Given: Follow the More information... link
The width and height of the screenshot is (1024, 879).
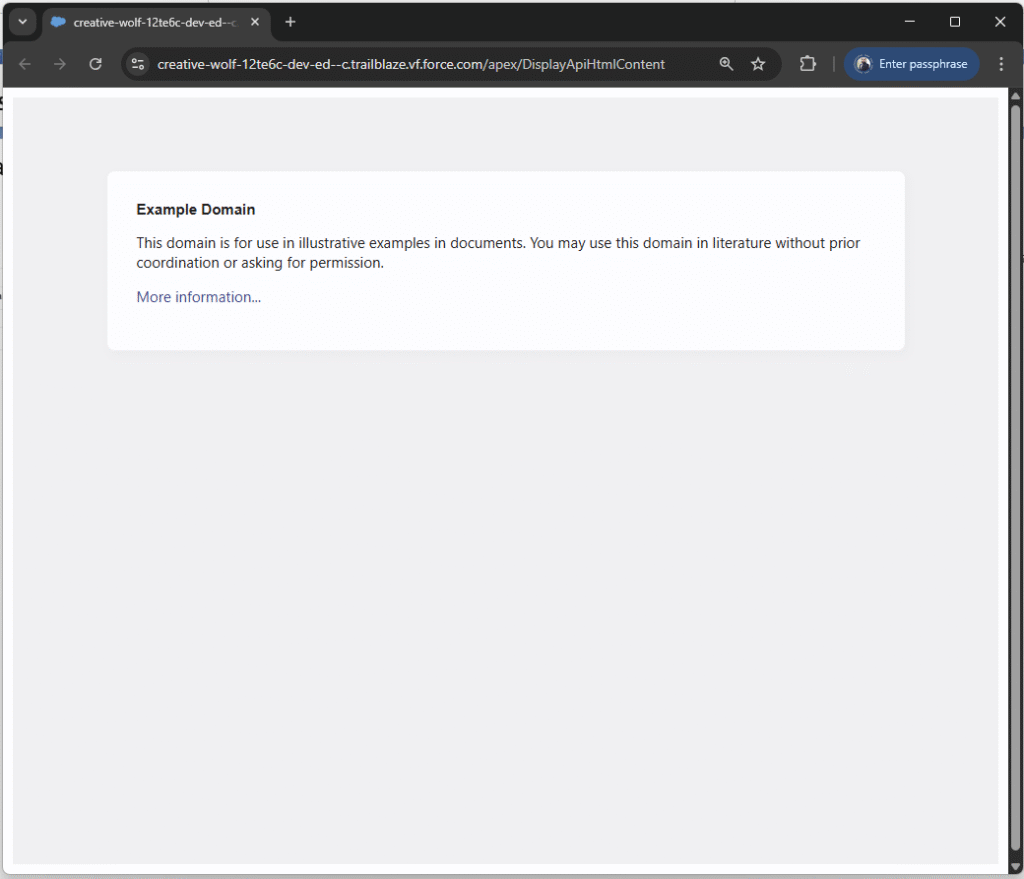Looking at the screenshot, I should [199, 297].
